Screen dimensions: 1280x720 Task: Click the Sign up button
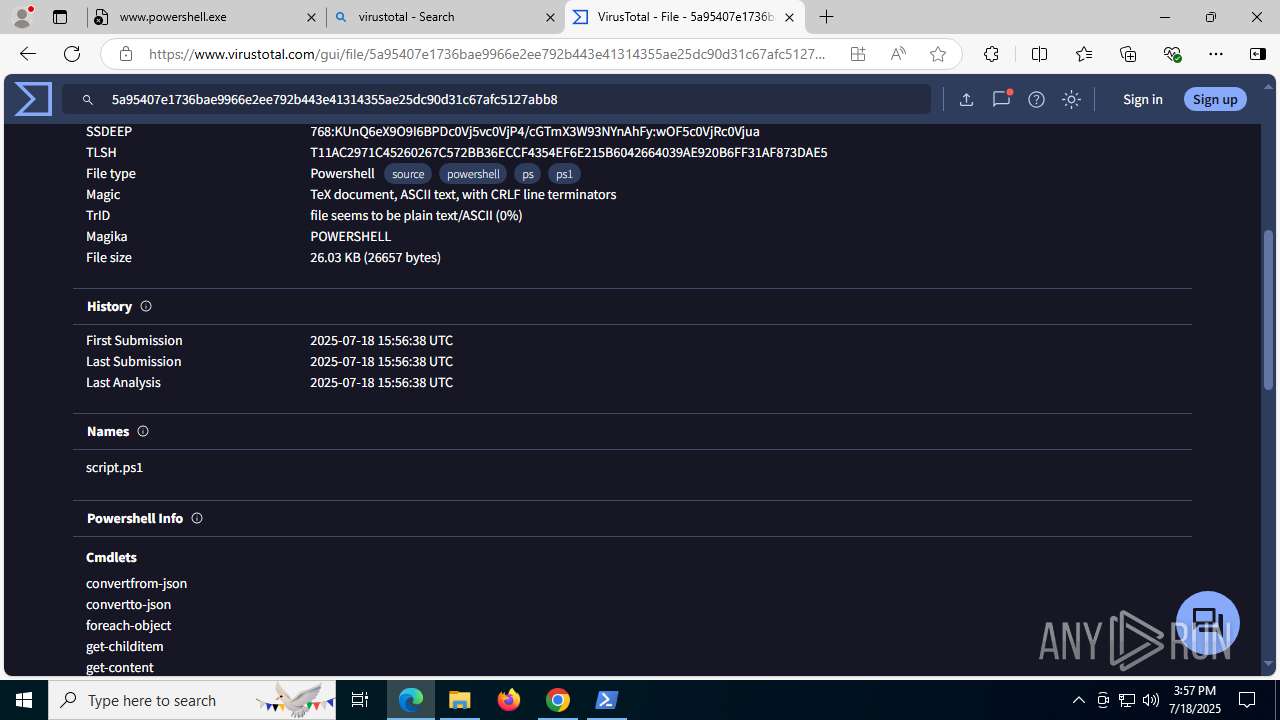[1215, 99]
